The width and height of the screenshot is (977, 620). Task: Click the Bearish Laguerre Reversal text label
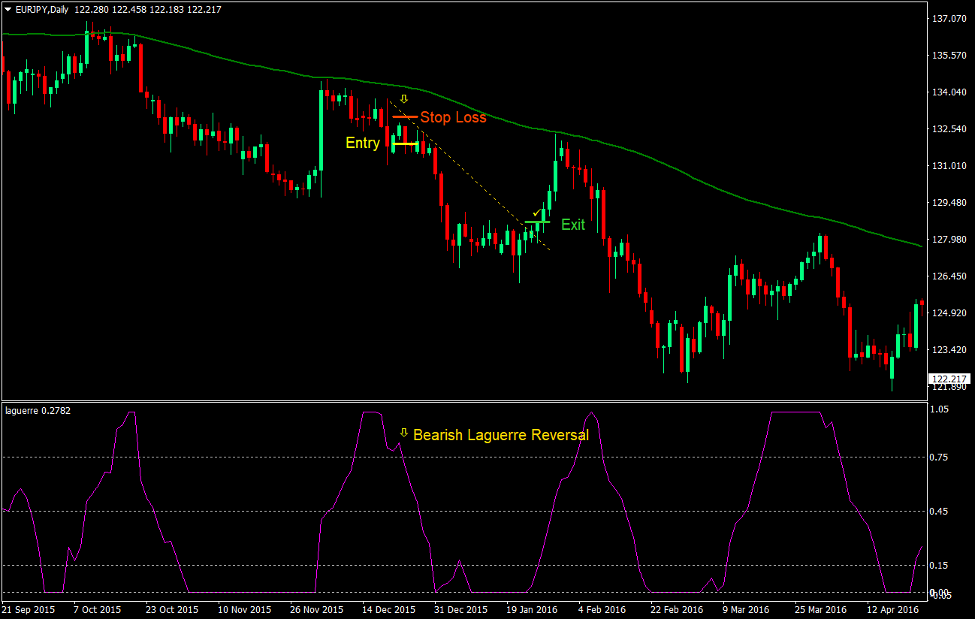click(x=500, y=435)
